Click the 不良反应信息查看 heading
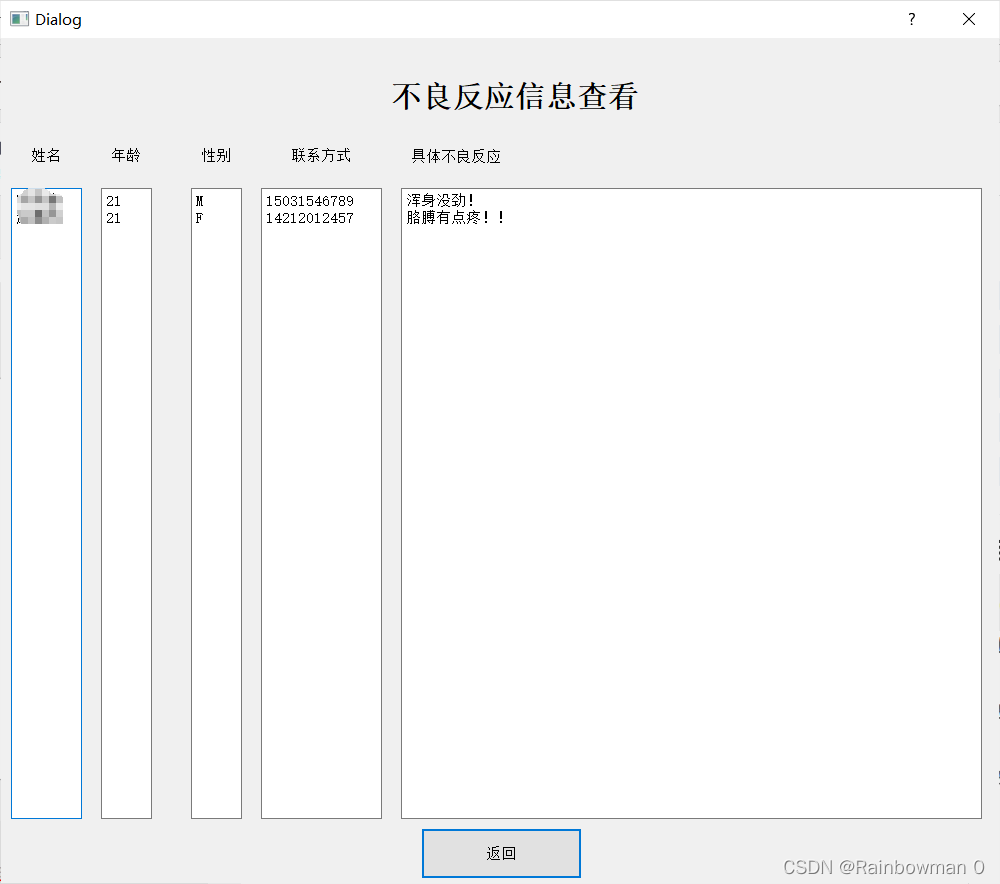This screenshot has height=884, width=1000. click(x=514, y=96)
